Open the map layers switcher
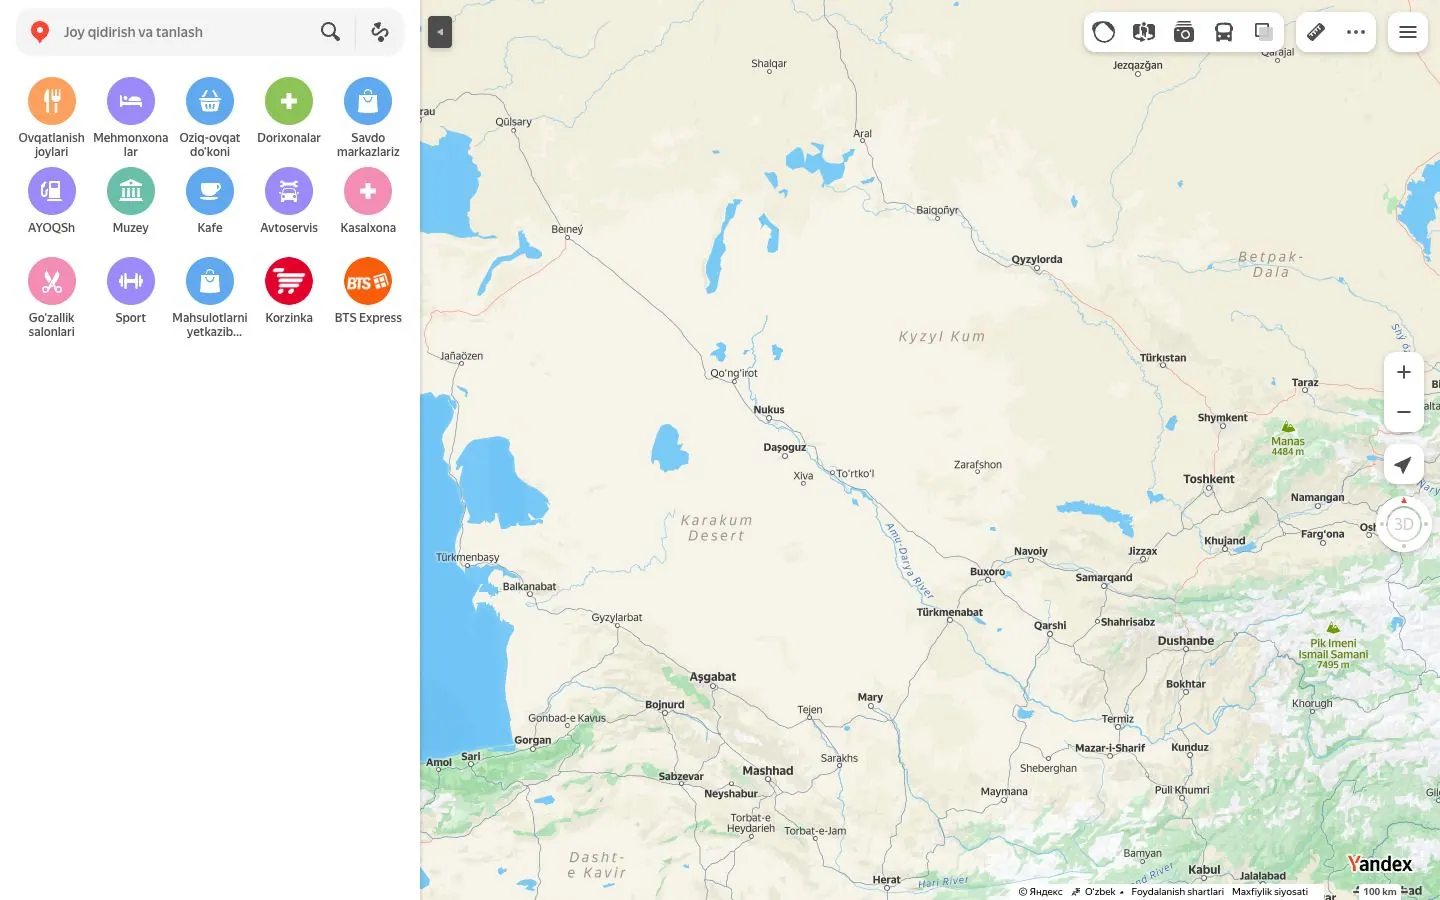 coord(1264,32)
